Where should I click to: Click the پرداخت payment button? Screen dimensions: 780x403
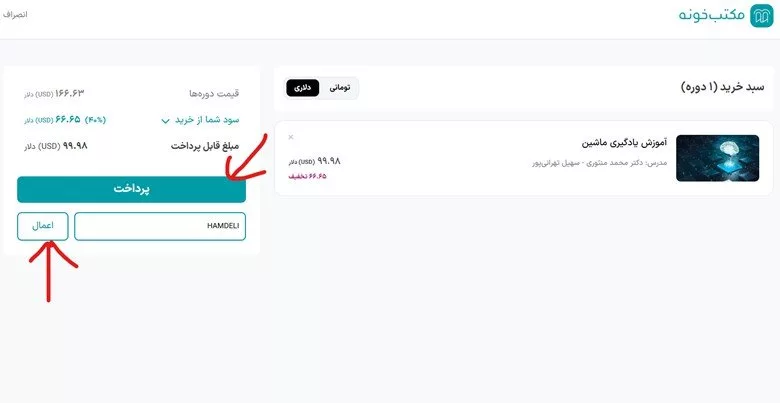tap(131, 189)
